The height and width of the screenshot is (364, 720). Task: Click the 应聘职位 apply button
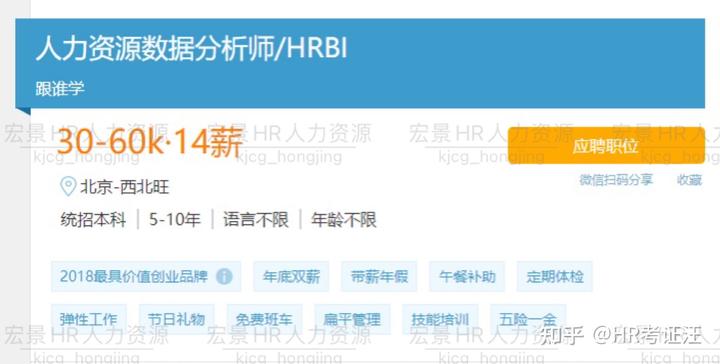coord(606,146)
